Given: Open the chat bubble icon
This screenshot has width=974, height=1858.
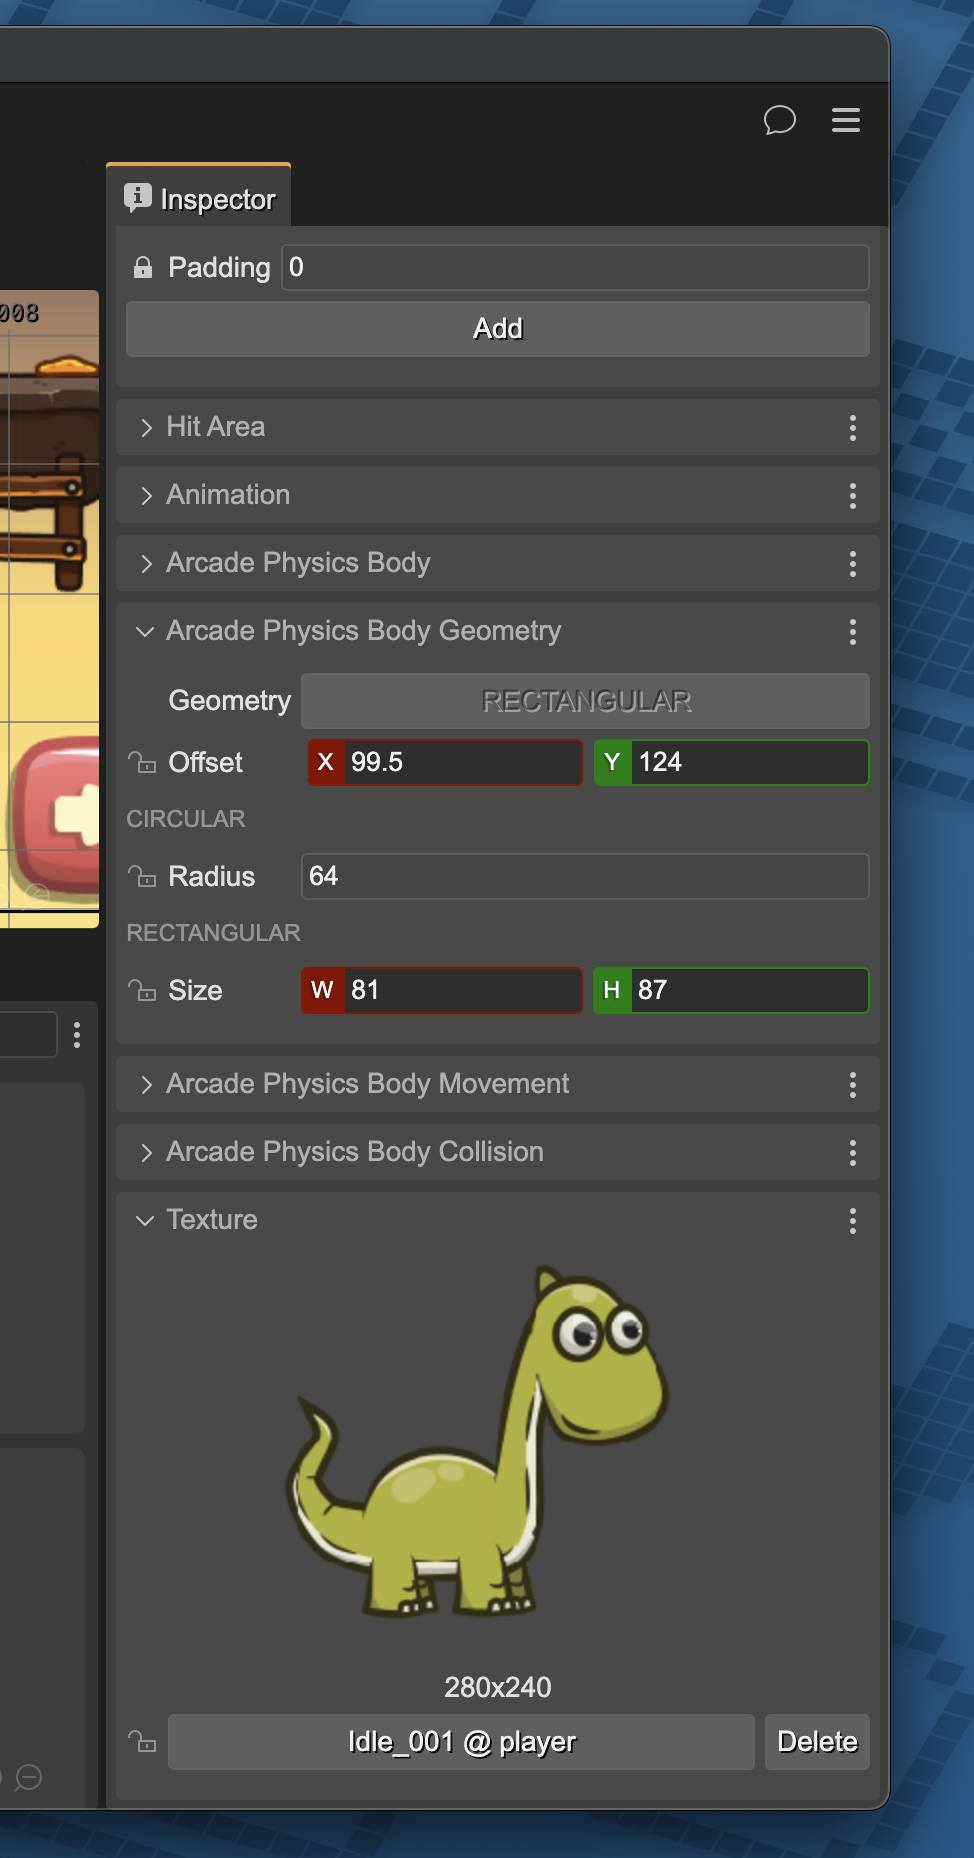Looking at the screenshot, I should pyautogui.click(x=779, y=120).
